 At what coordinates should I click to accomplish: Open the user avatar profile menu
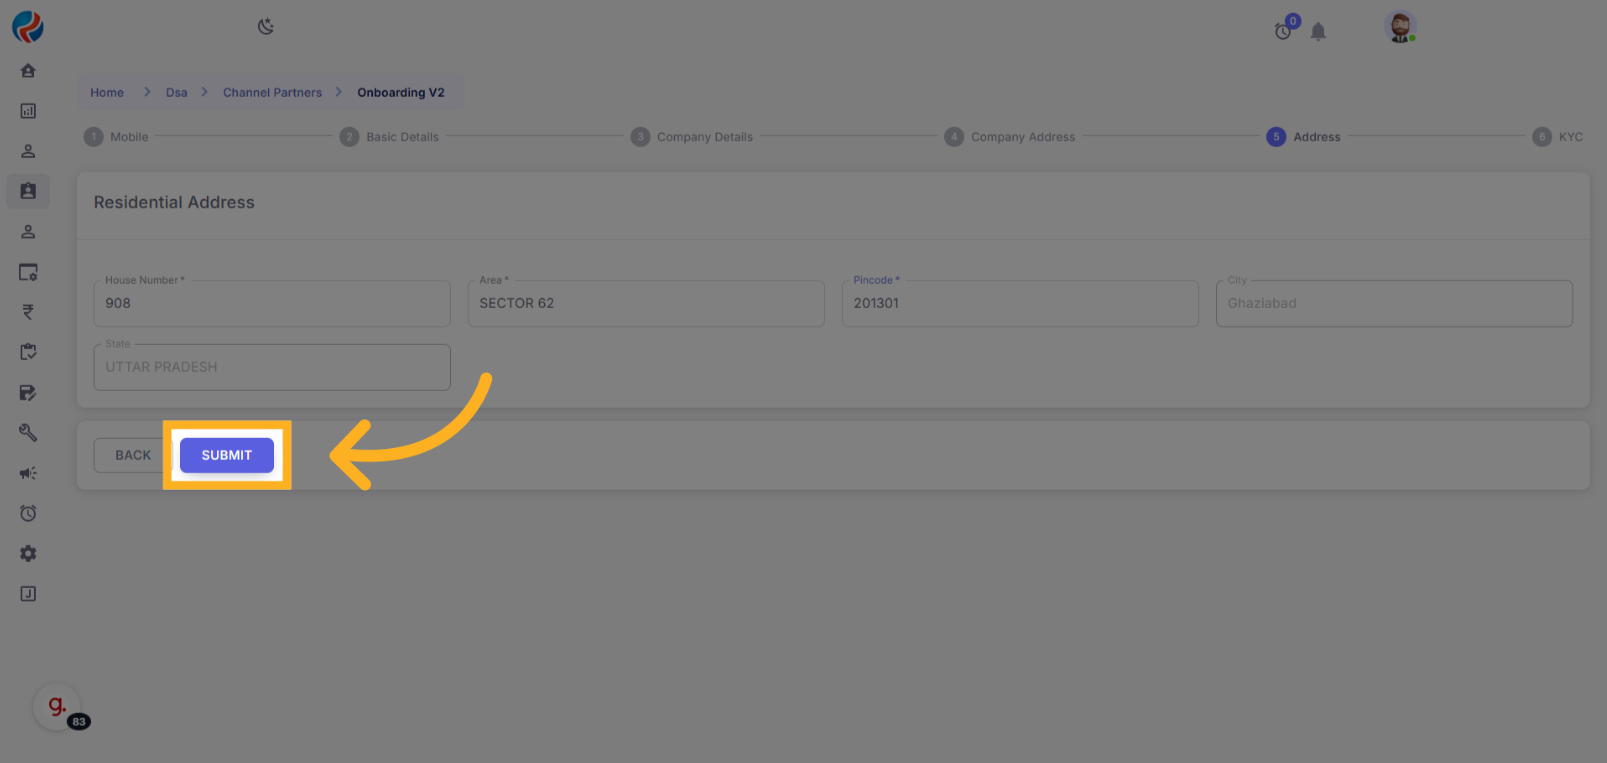point(1400,28)
